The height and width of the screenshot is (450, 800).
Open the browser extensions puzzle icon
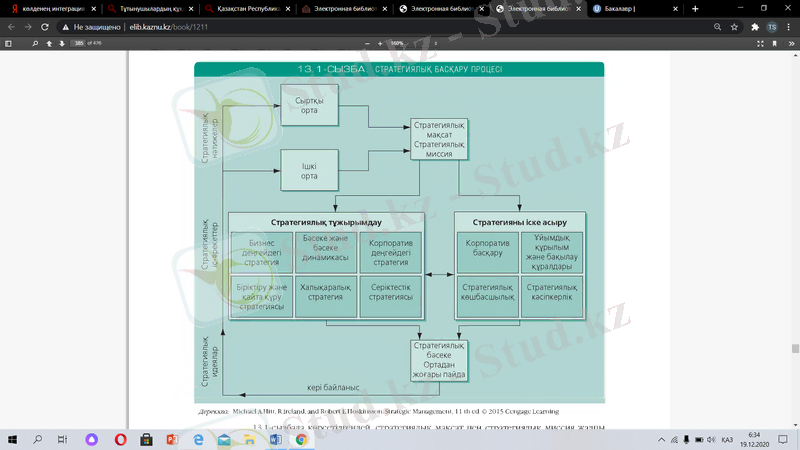point(754,27)
